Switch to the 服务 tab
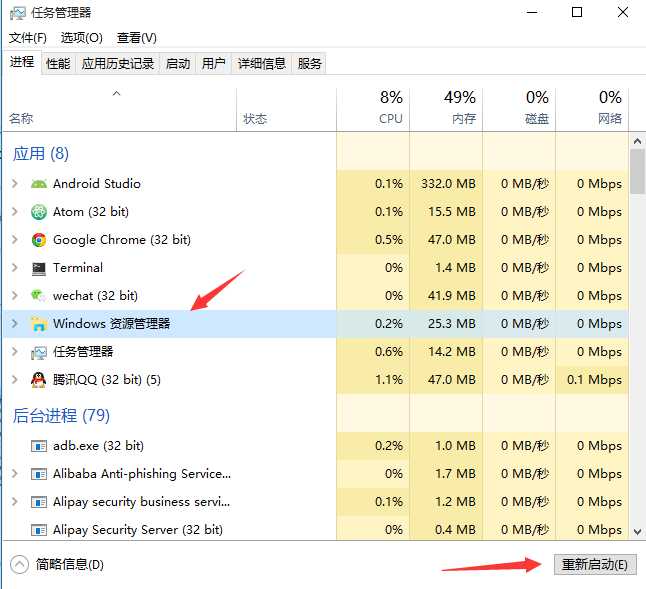 click(x=309, y=63)
